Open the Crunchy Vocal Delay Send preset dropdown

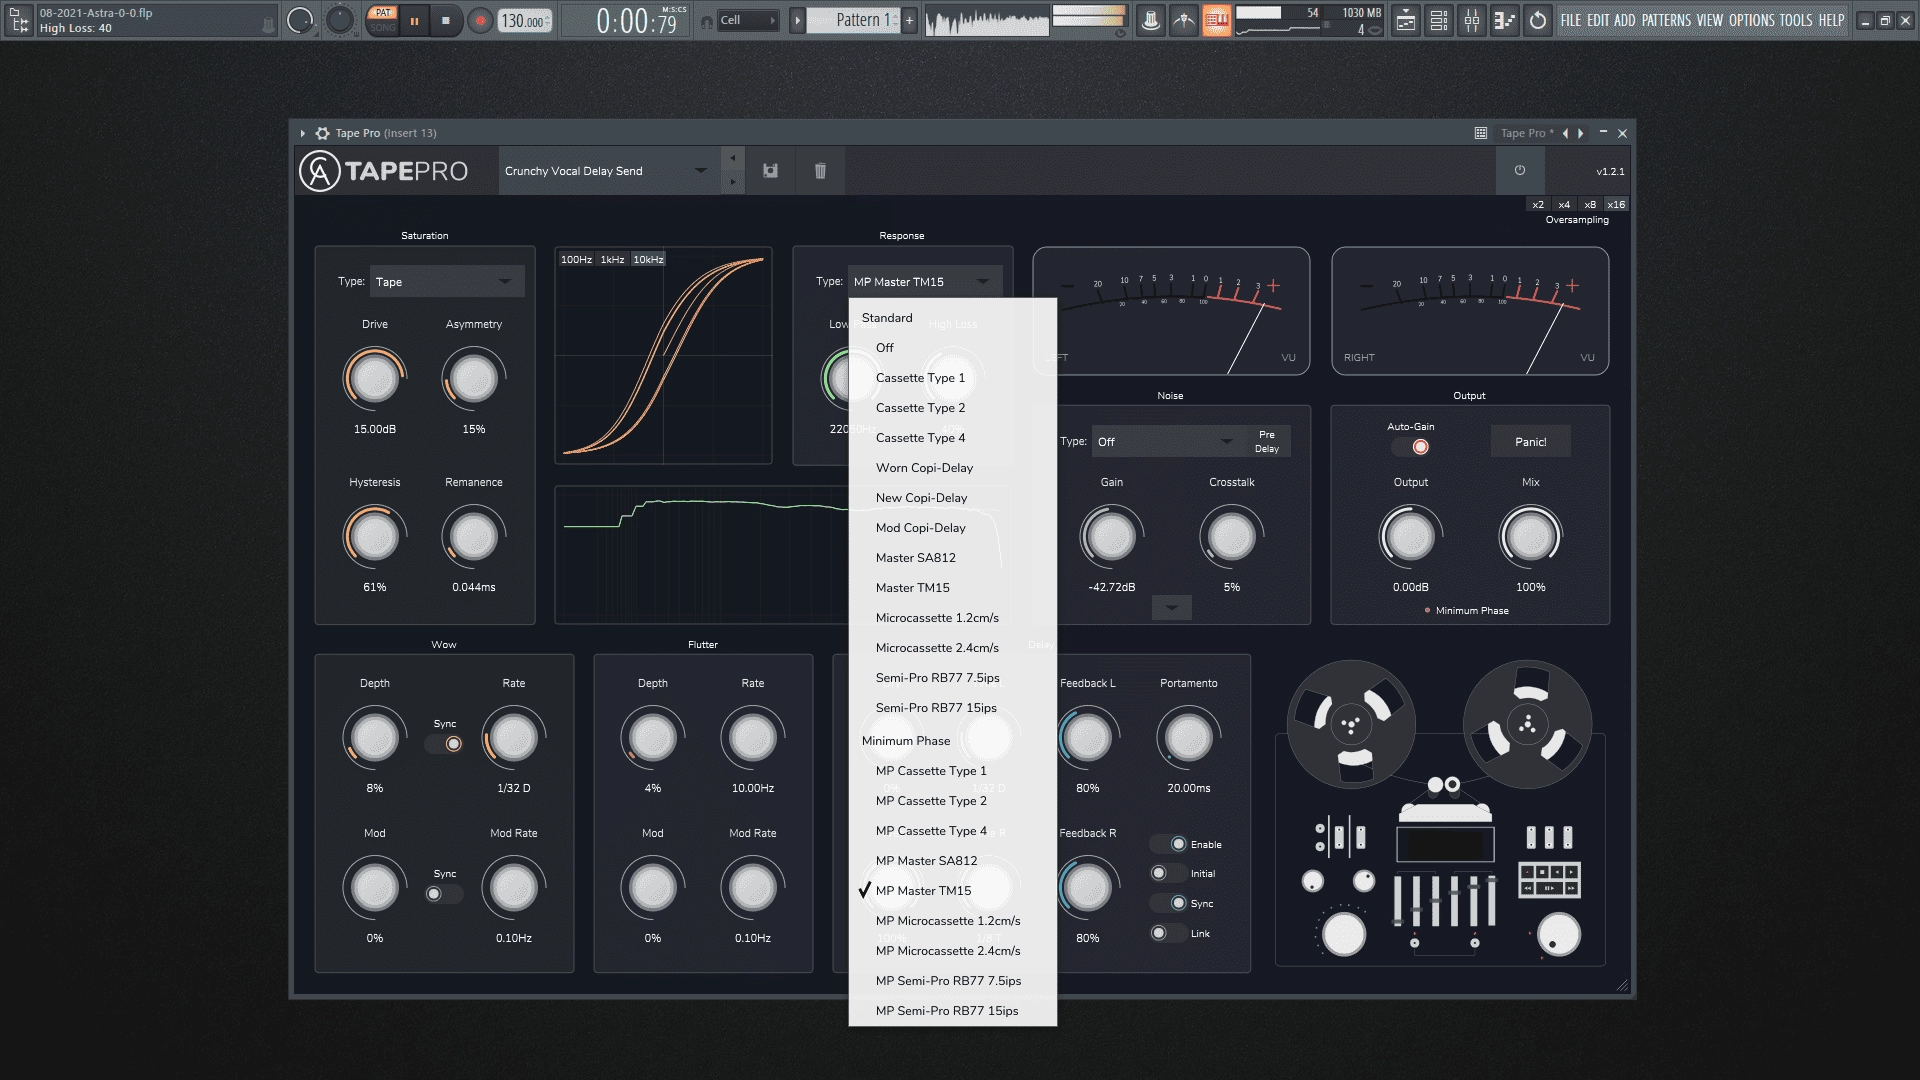point(608,171)
